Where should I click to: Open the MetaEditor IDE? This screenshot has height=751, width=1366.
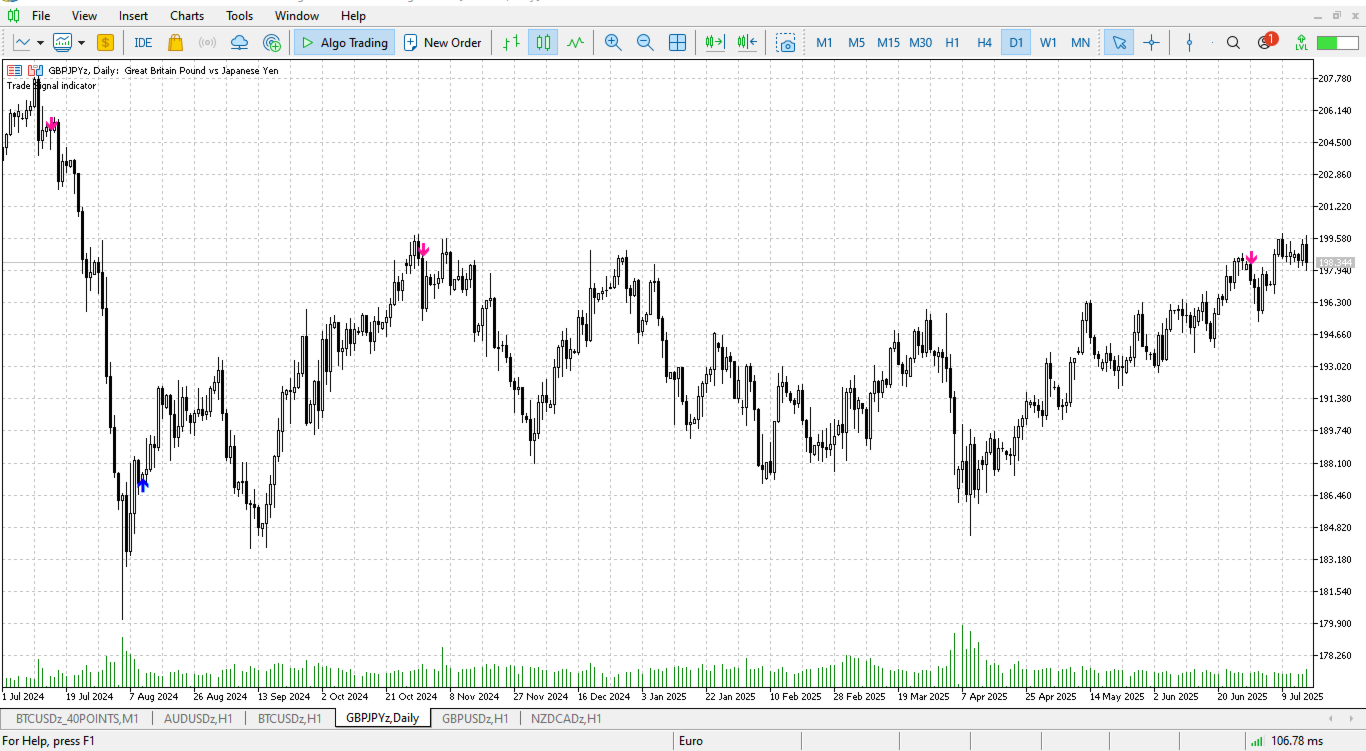(x=143, y=43)
